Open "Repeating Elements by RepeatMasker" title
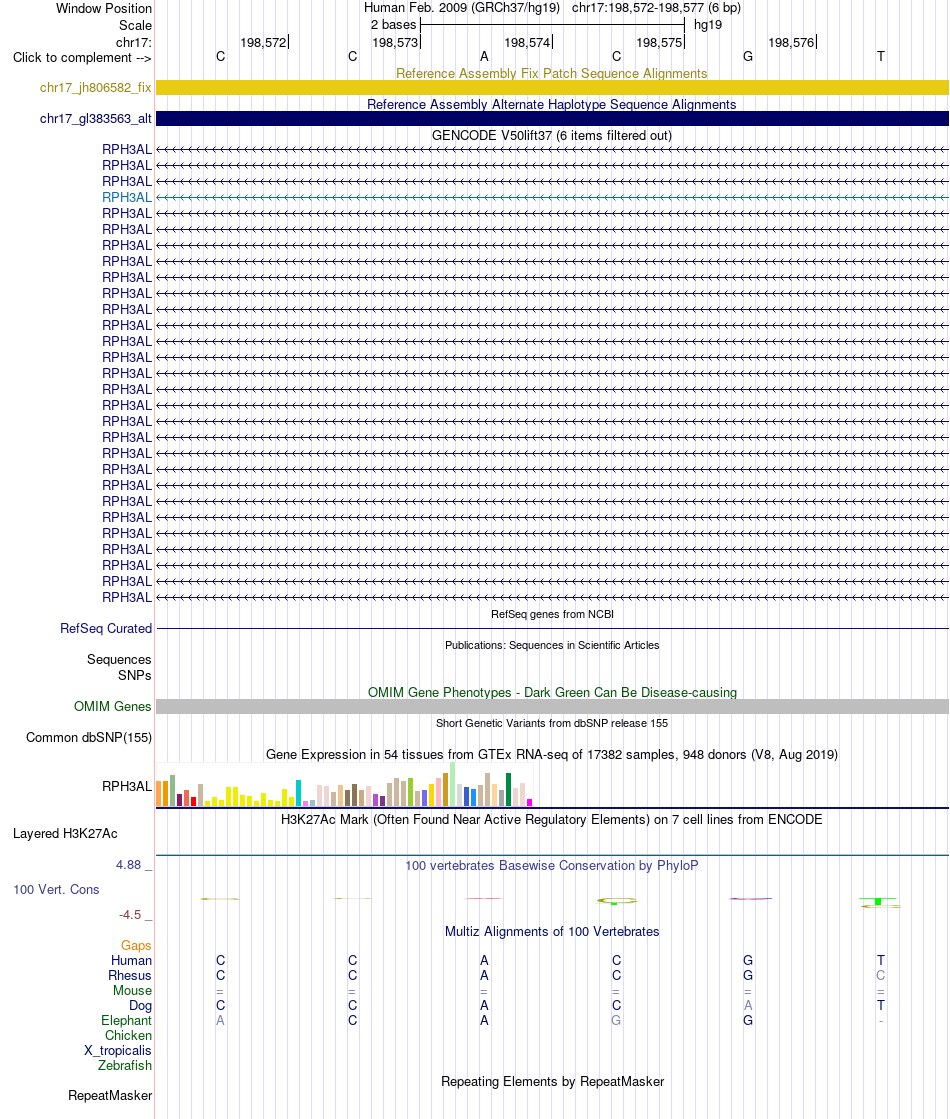The width and height of the screenshot is (950, 1119). pyautogui.click(x=552, y=1080)
